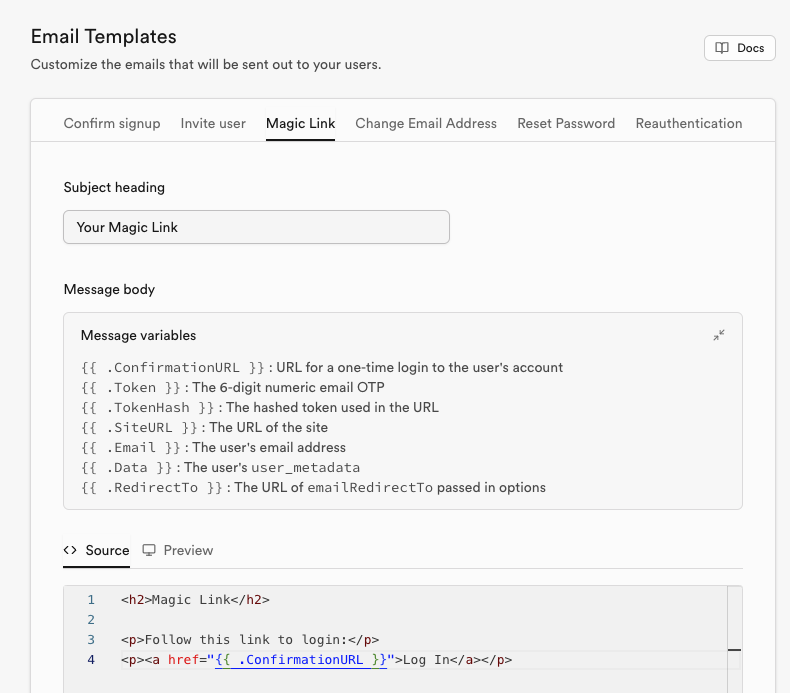Click the code editor minimap scrollbar
Viewport: 790px width, 693px height.
click(x=734, y=640)
